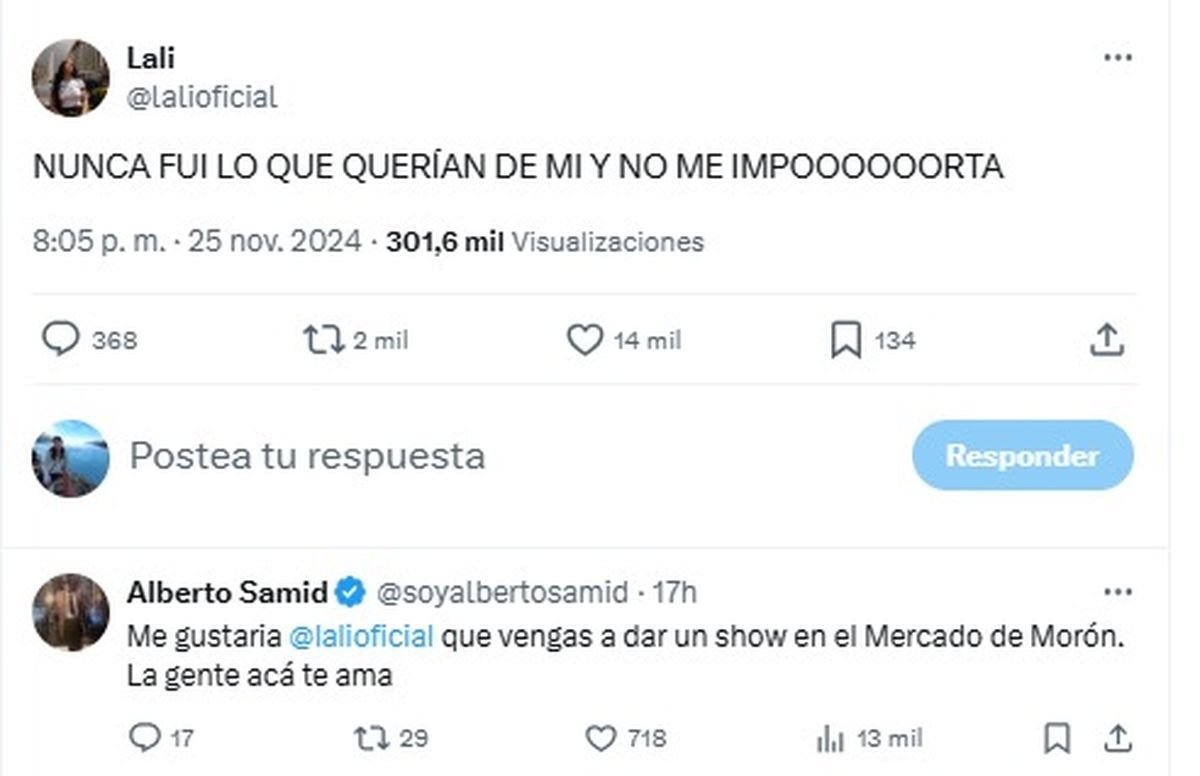This screenshot has width=1200, height=776.
Task: Click the bookmark icon on Samid's reply
Action: (x=1056, y=739)
